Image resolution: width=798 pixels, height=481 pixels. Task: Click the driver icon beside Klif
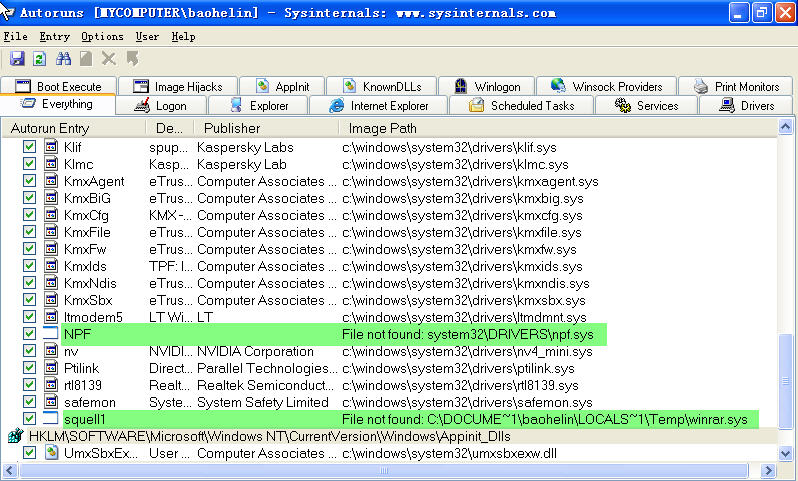pos(51,147)
